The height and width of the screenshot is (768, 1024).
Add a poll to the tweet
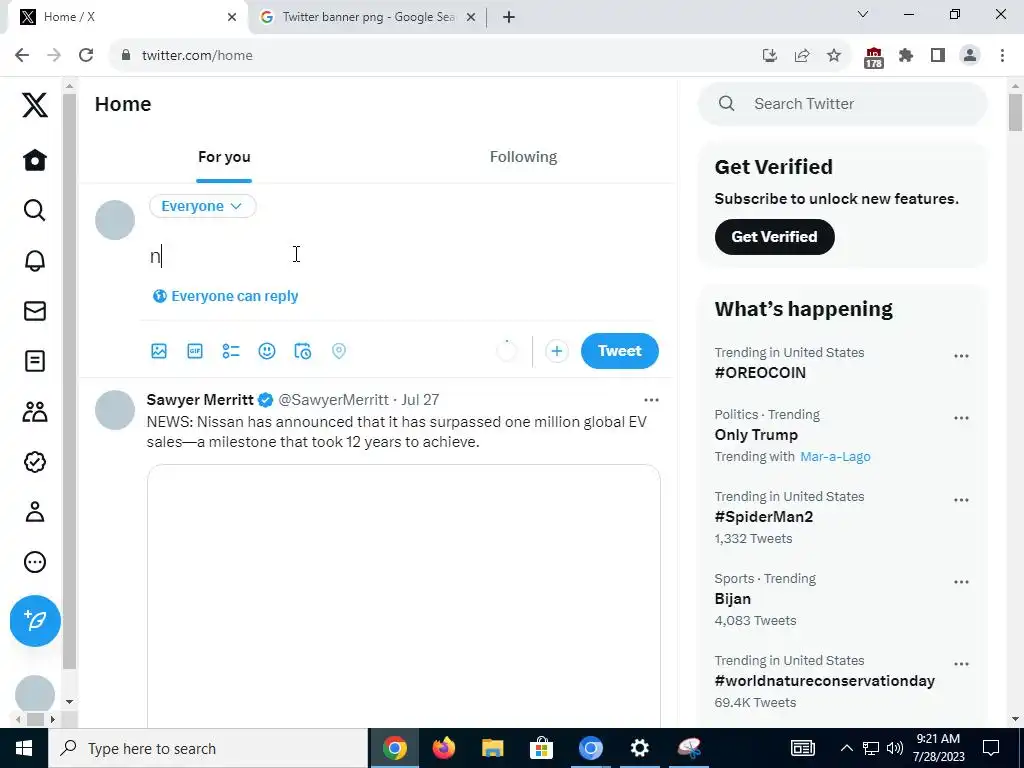231,351
